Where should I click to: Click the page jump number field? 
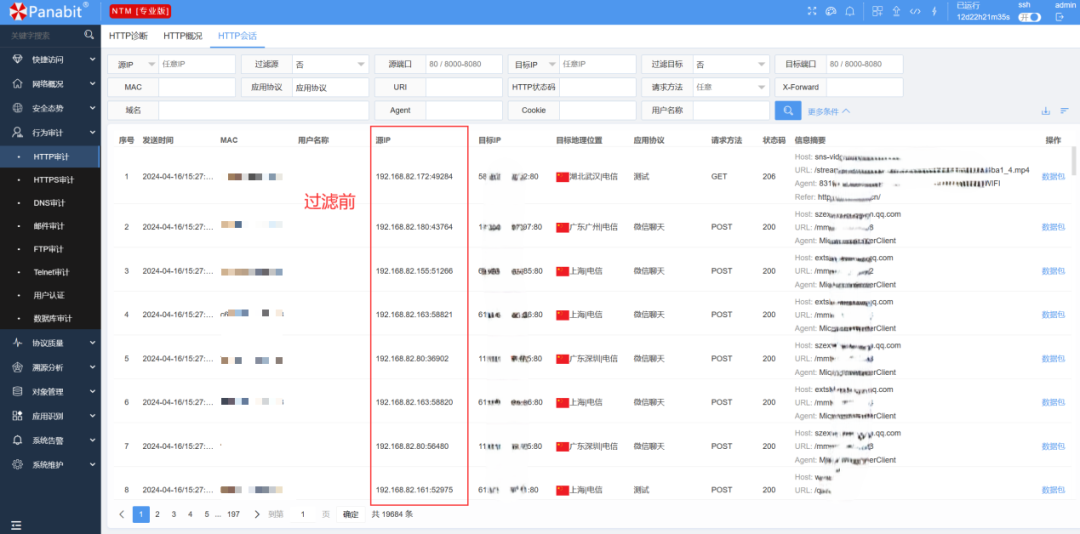click(302, 514)
